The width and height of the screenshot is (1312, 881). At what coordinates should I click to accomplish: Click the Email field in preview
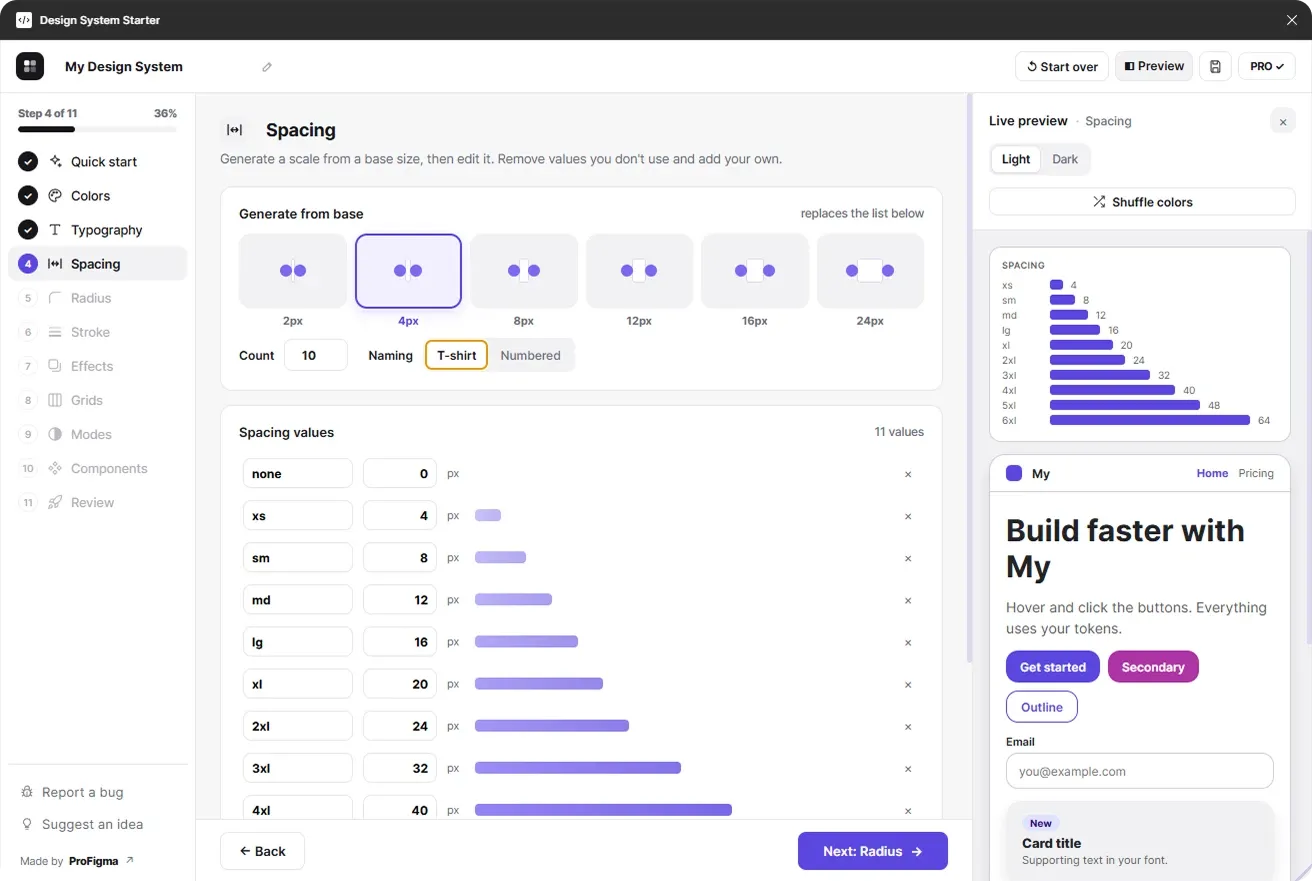(x=1140, y=771)
